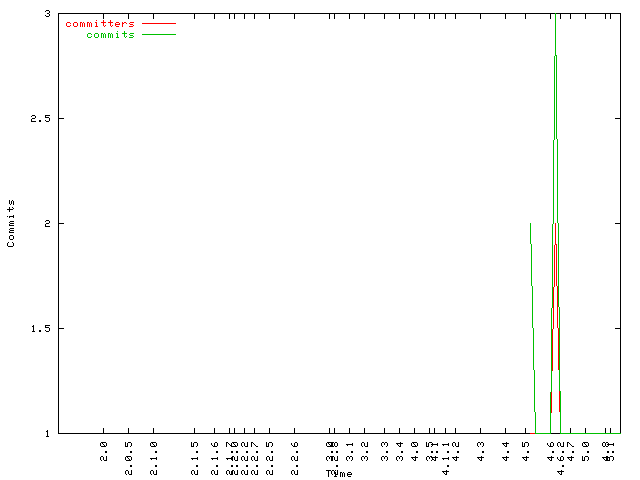Click the dark line sample beside committers
The width and height of the screenshot is (640, 480).
pyautogui.click(x=158, y=22)
